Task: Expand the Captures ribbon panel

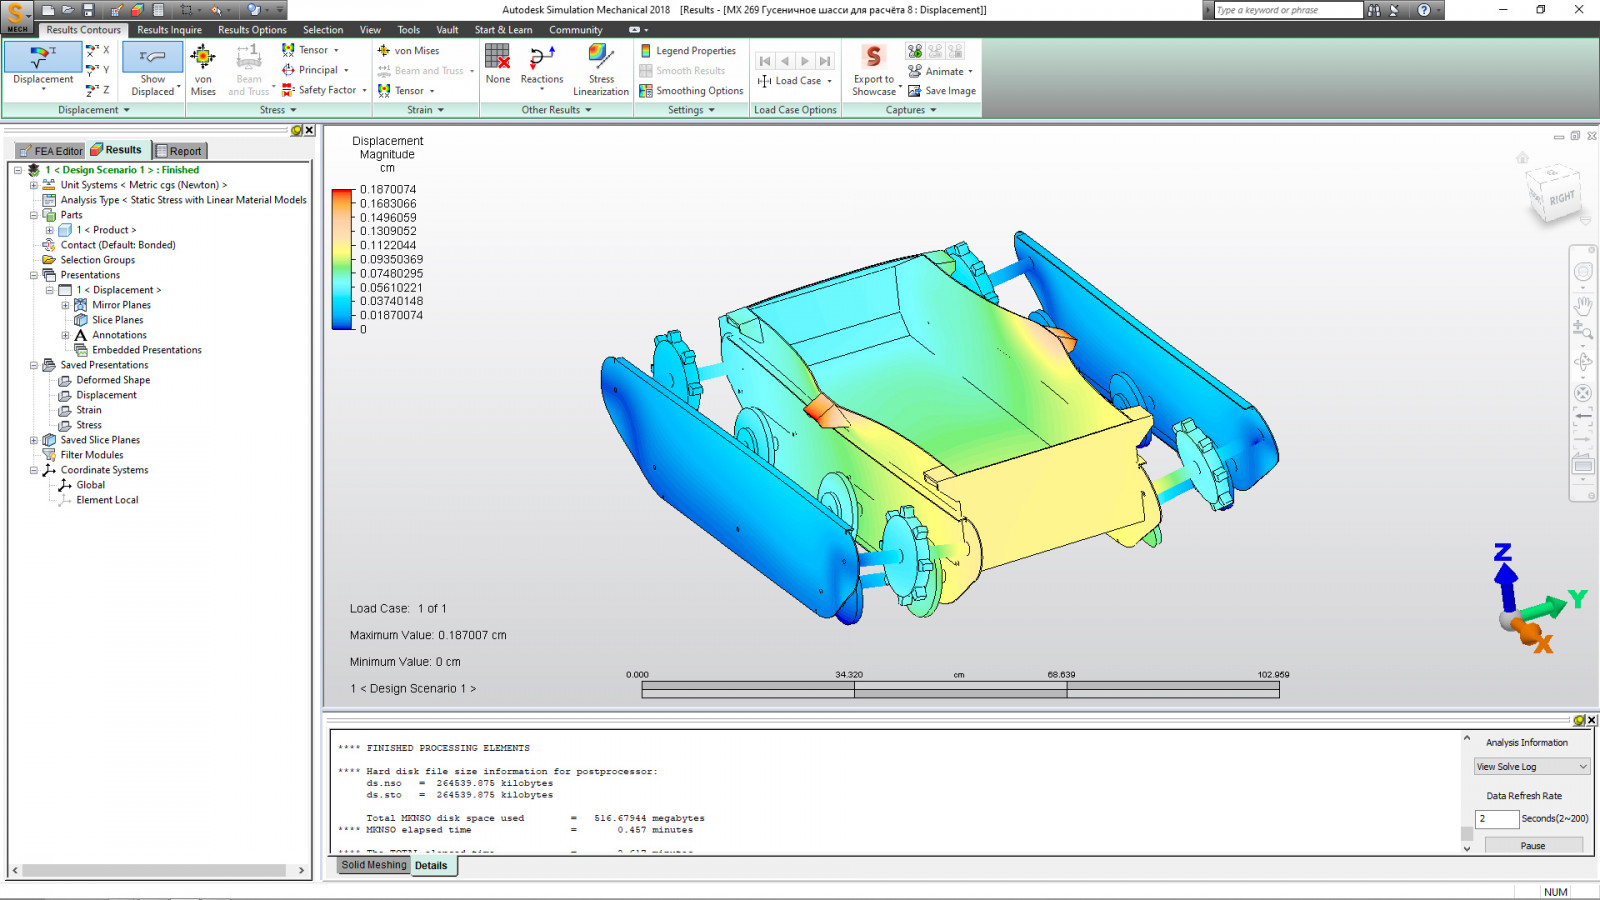Action: click(911, 110)
